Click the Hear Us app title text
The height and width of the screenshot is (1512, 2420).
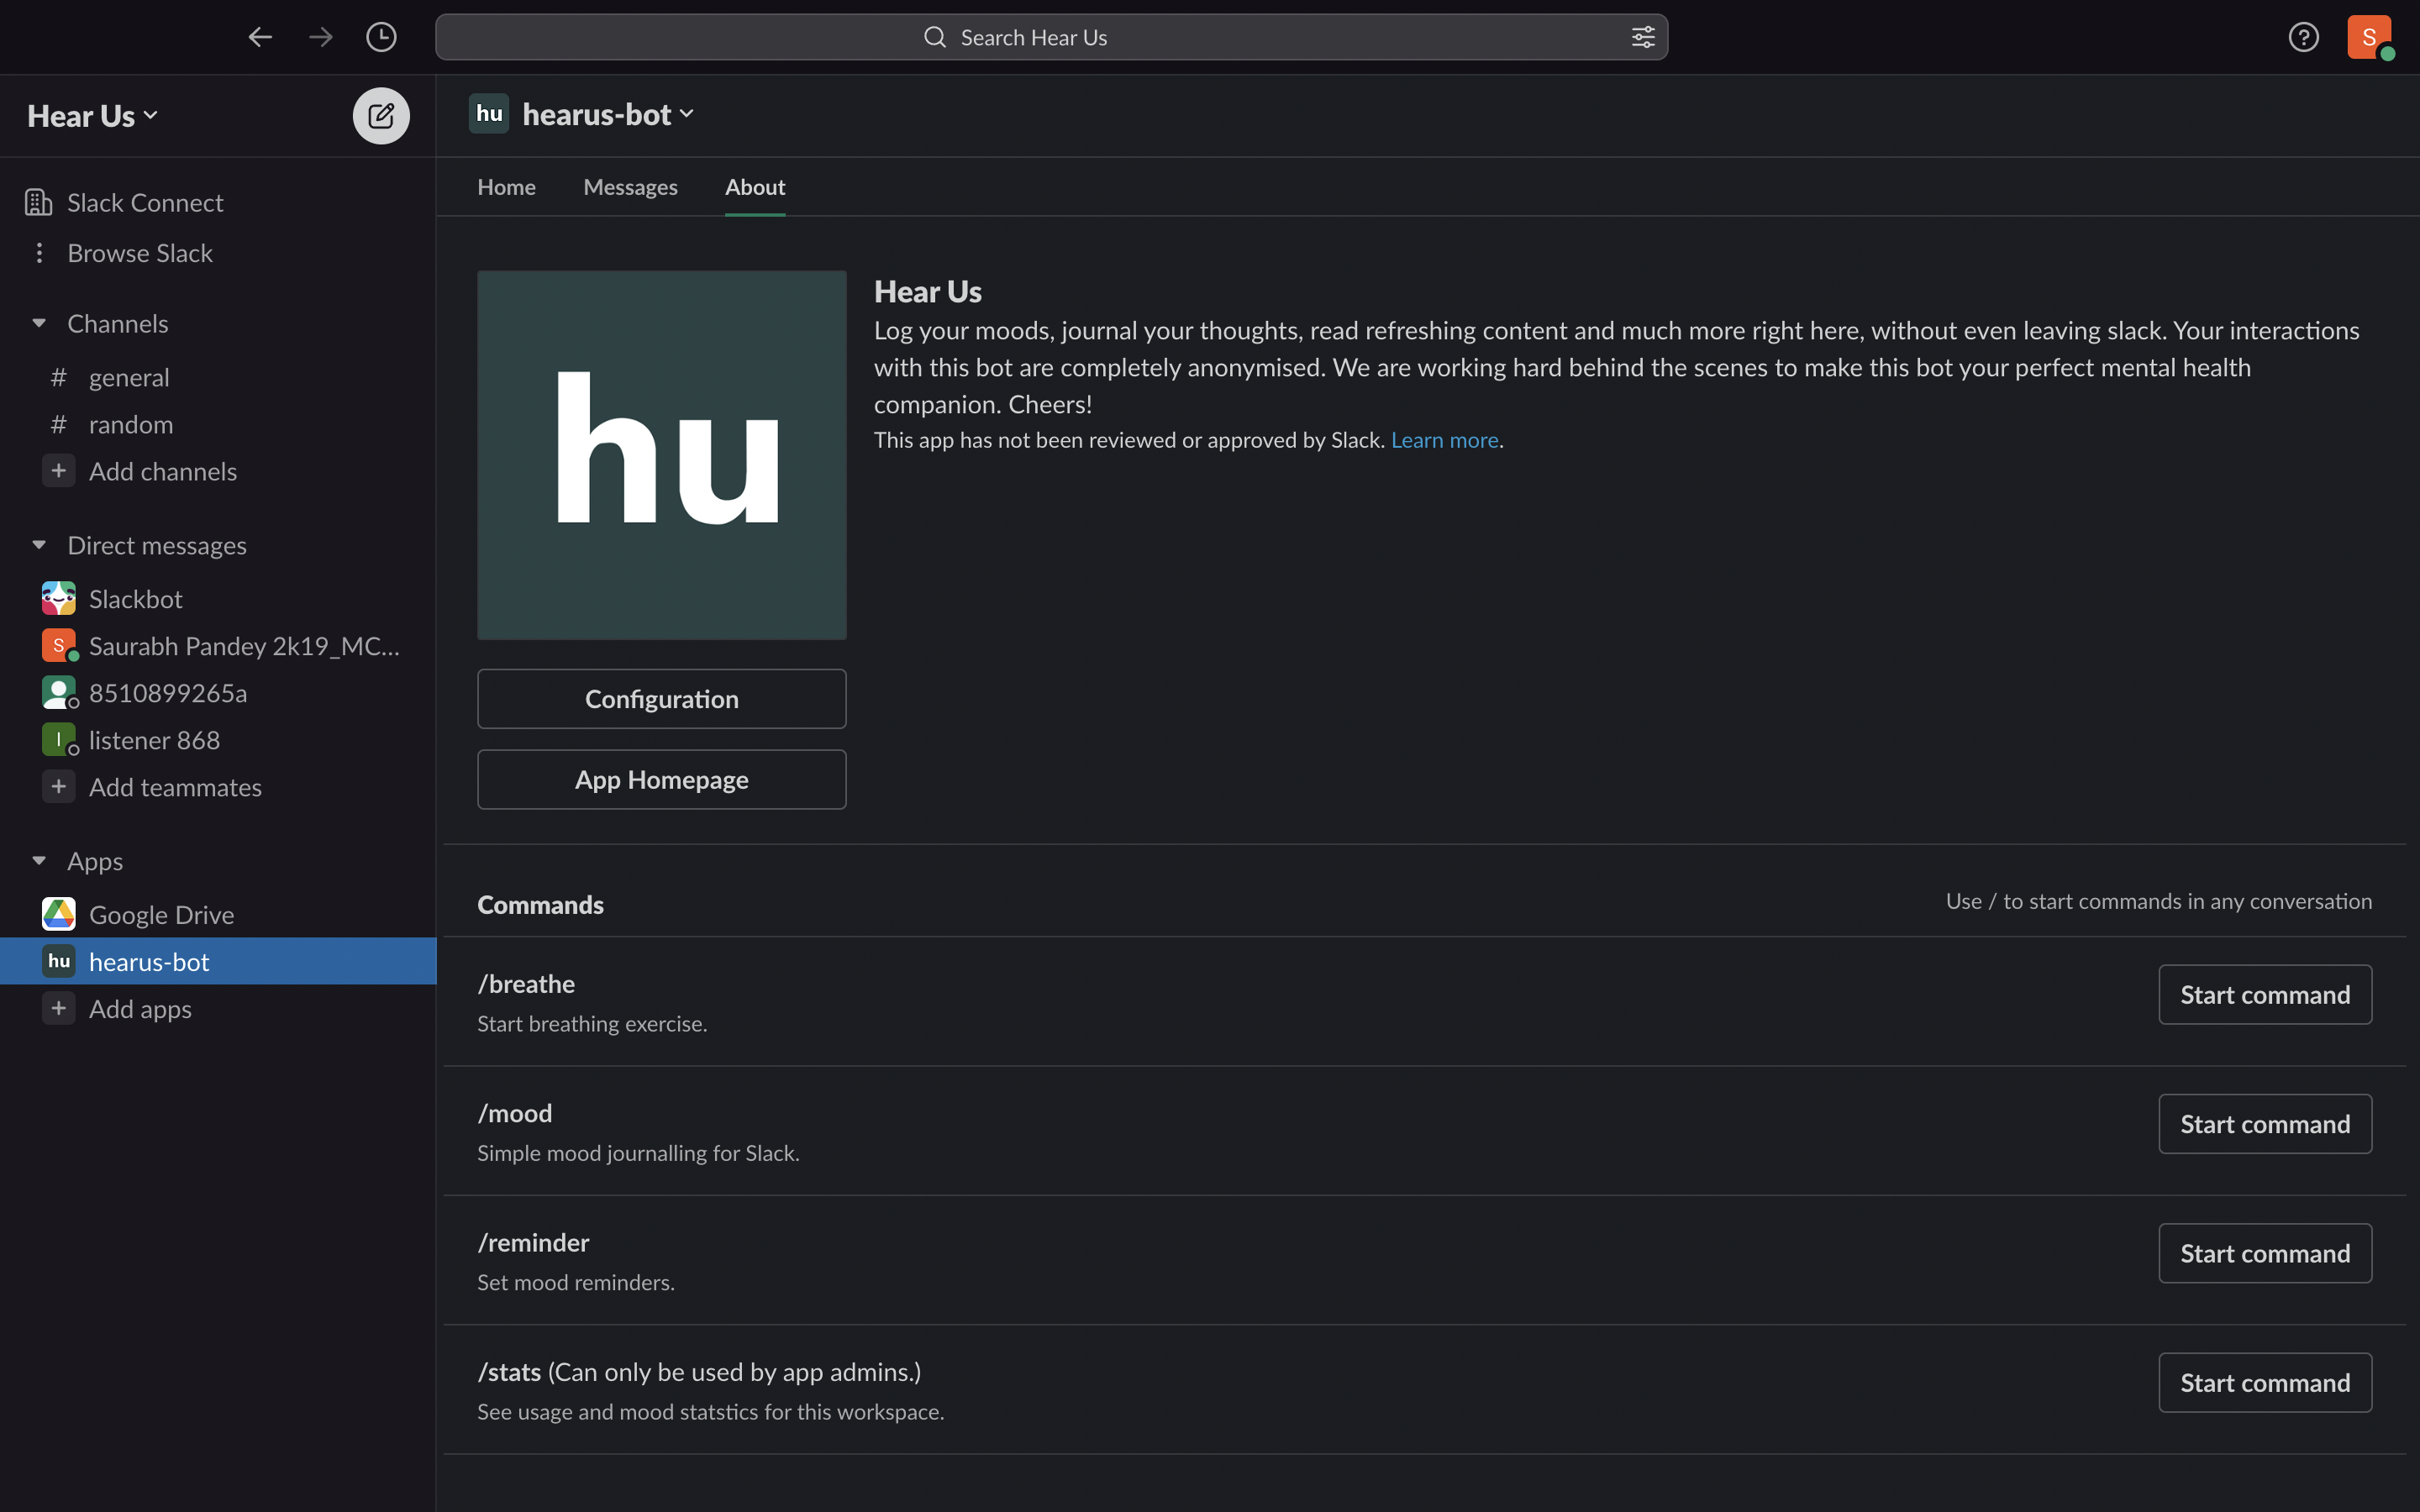[x=927, y=291]
